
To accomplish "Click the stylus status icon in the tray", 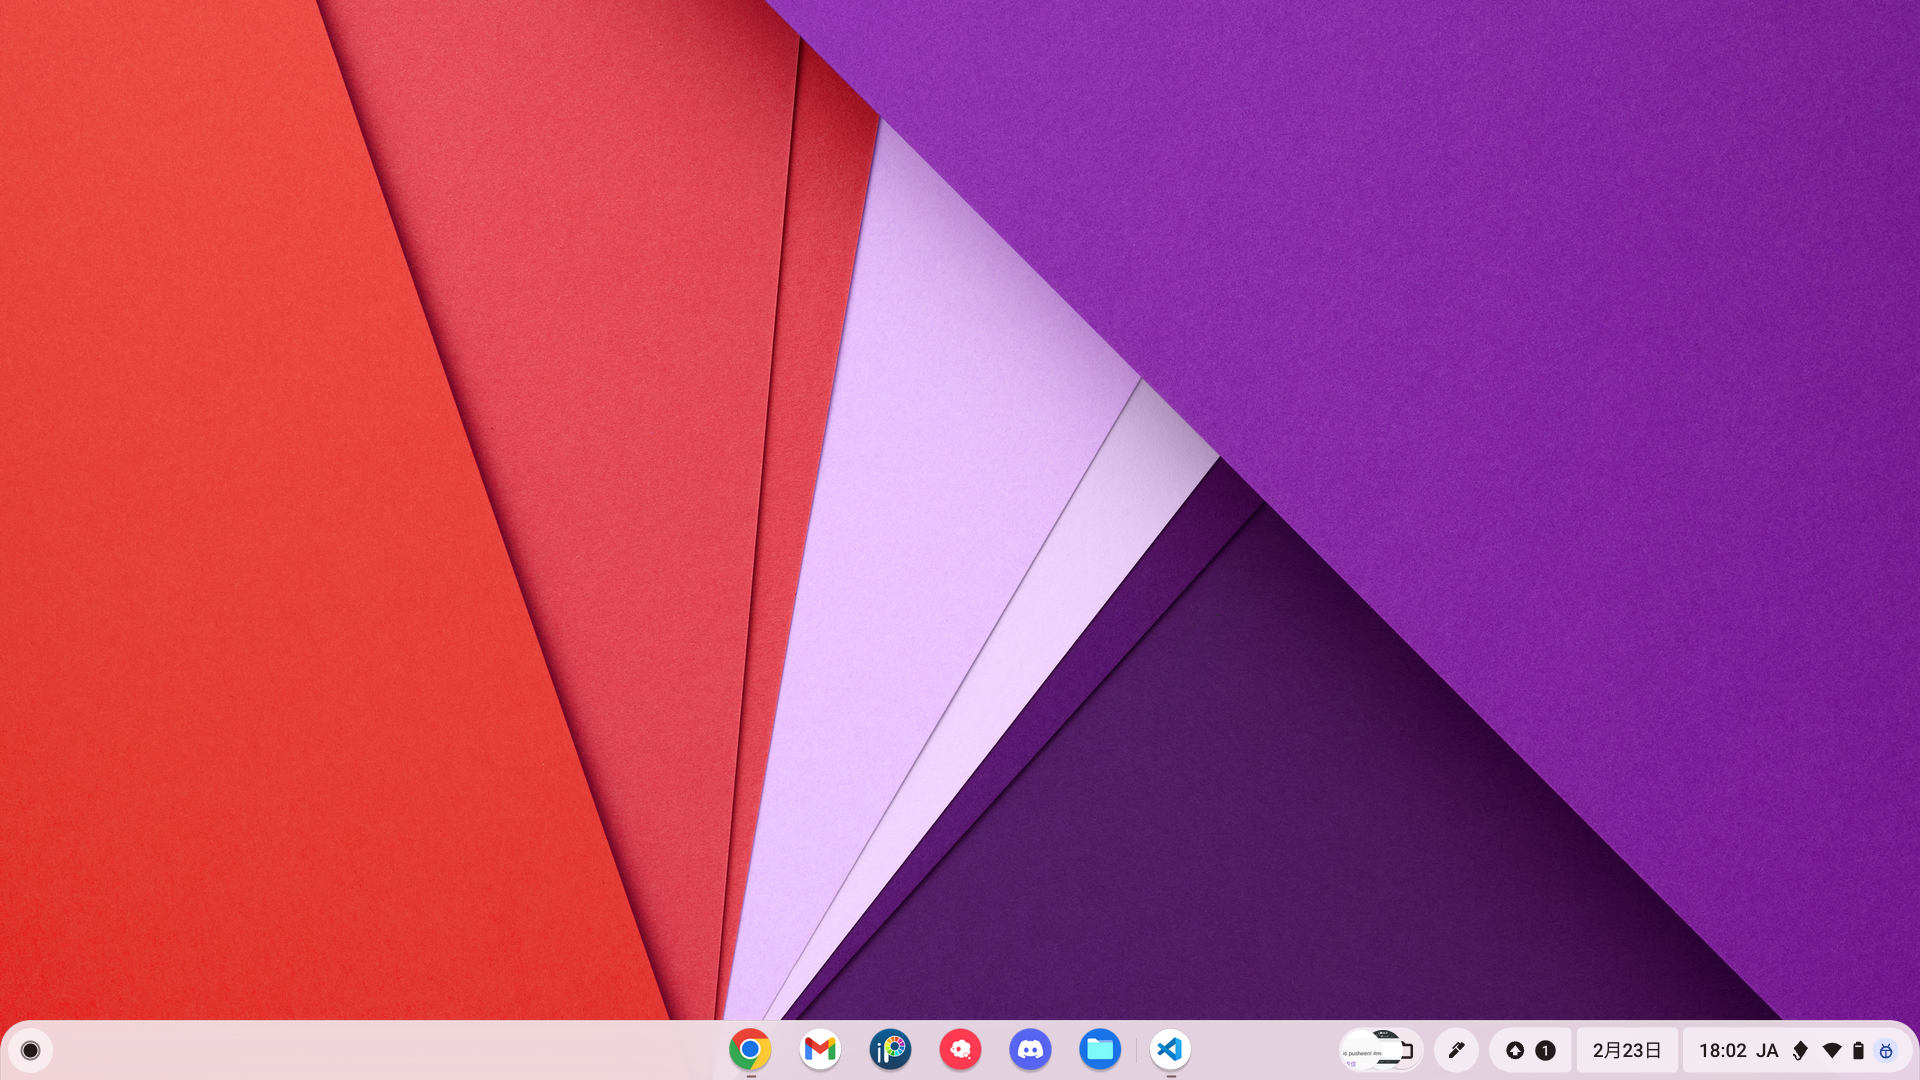I will (1800, 1050).
